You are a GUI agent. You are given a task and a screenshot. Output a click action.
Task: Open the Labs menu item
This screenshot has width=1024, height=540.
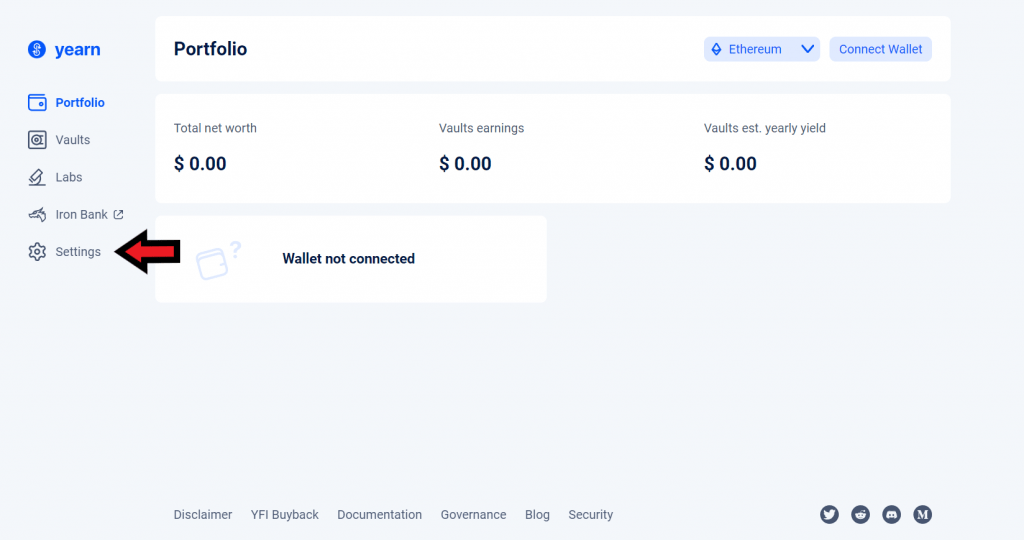[69, 177]
